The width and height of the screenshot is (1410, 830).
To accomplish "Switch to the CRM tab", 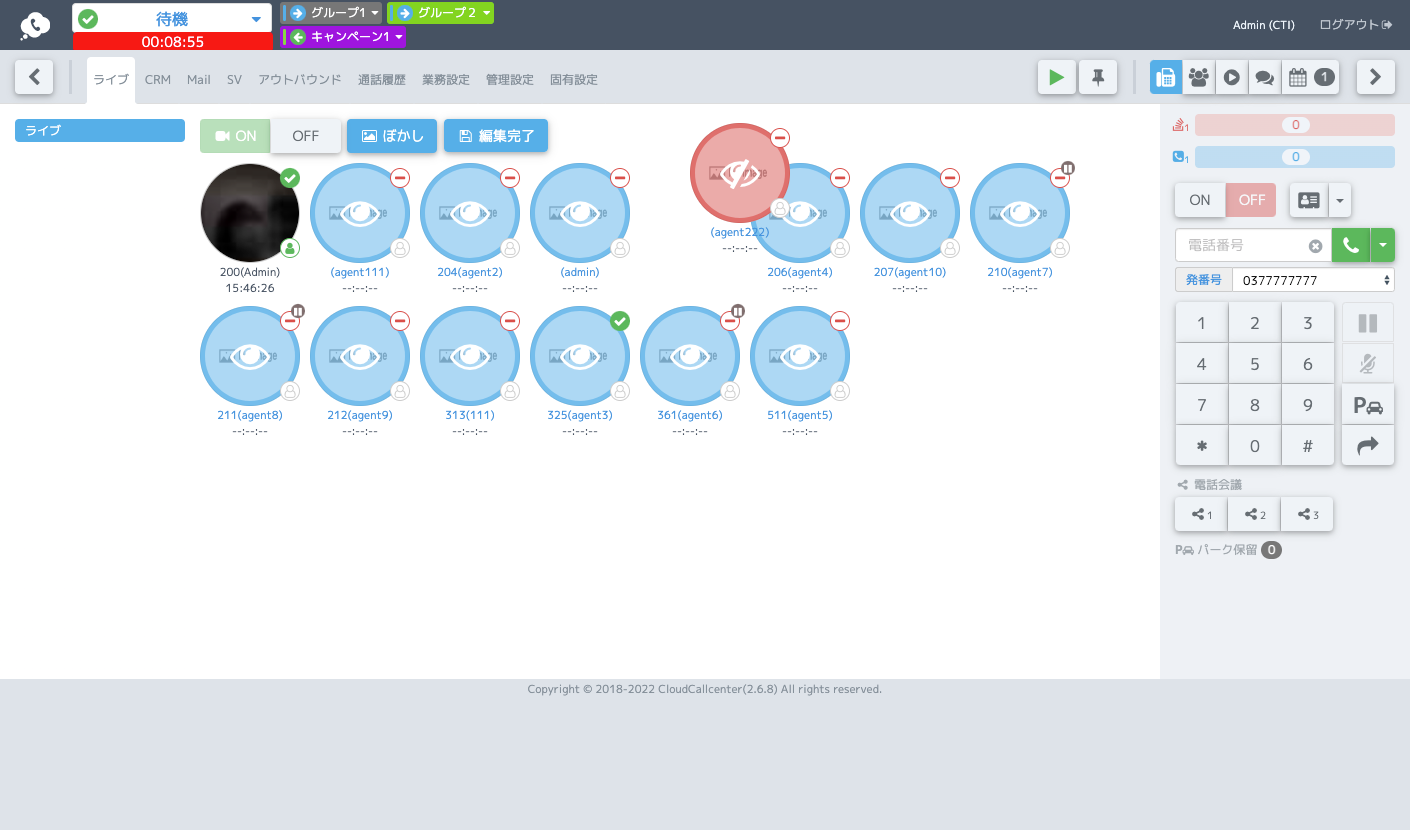I will pyautogui.click(x=158, y=80).
